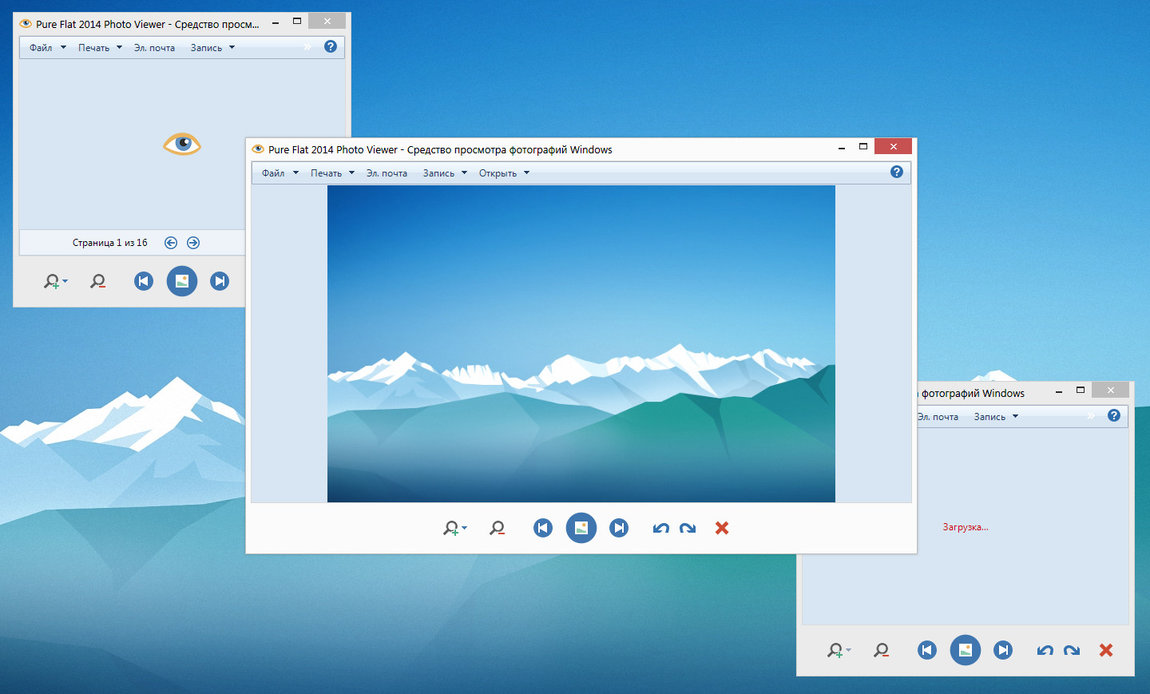Open Запись menu in top-left window
The height and width of the screenshot is (694, 1150).
coord(206,48)
